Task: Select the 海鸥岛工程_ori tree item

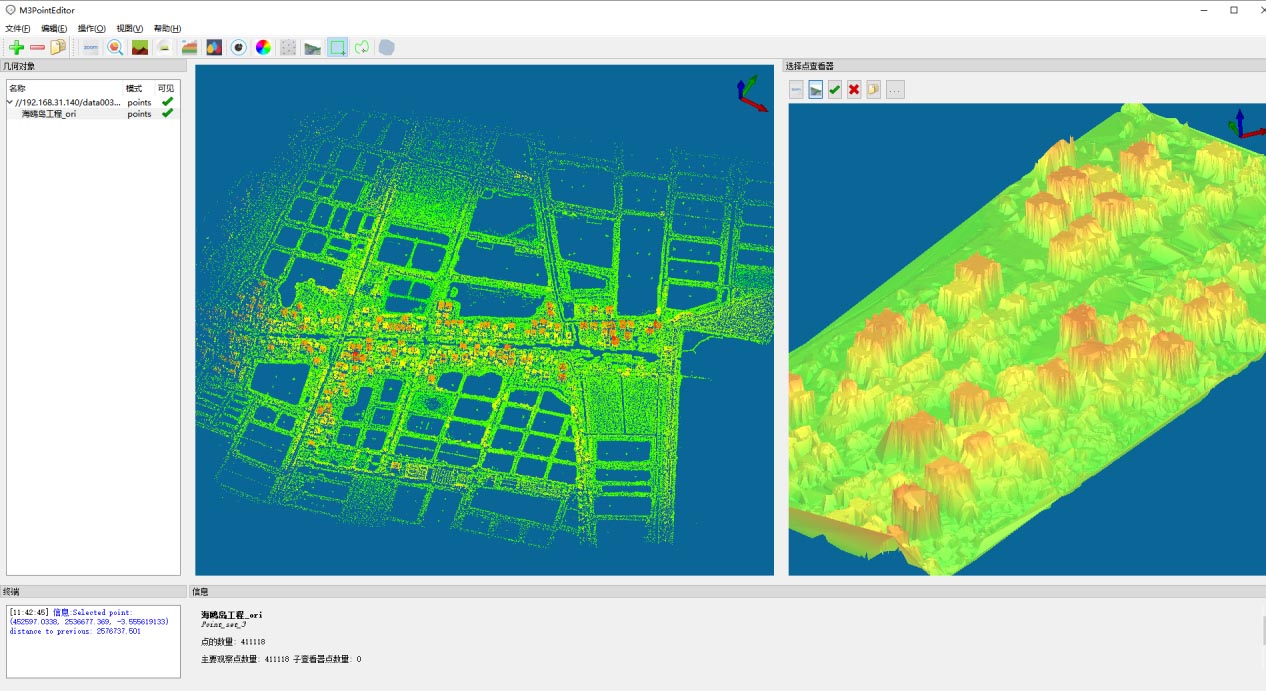Action: pos(49,114)
